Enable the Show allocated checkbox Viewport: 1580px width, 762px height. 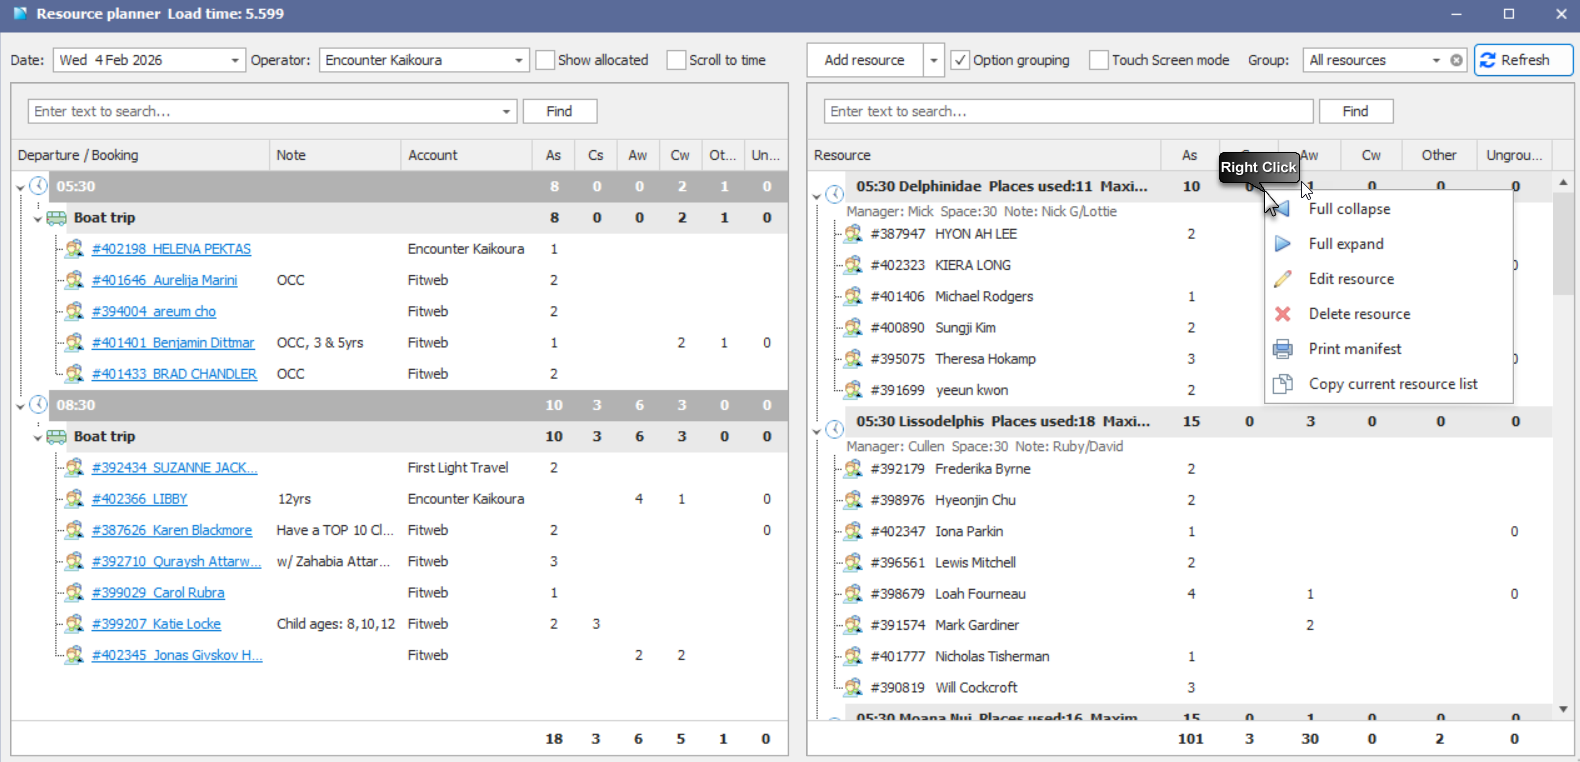545,60
